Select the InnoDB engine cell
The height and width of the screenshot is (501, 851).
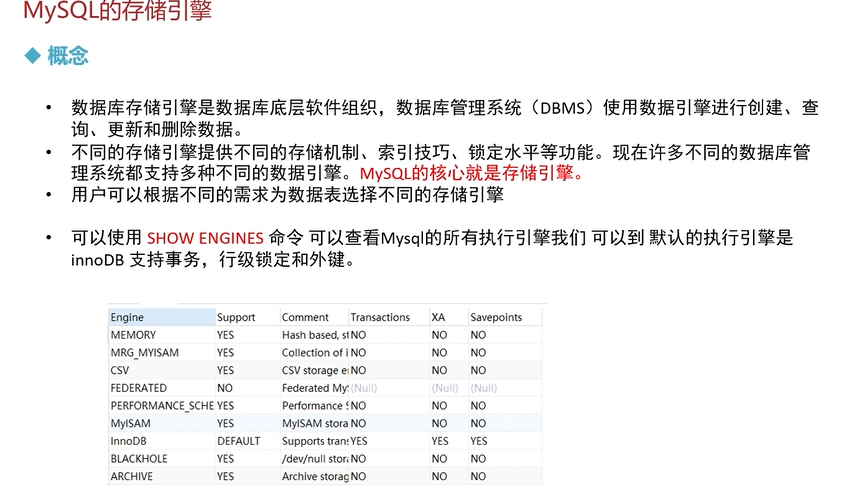coord(162,441)
